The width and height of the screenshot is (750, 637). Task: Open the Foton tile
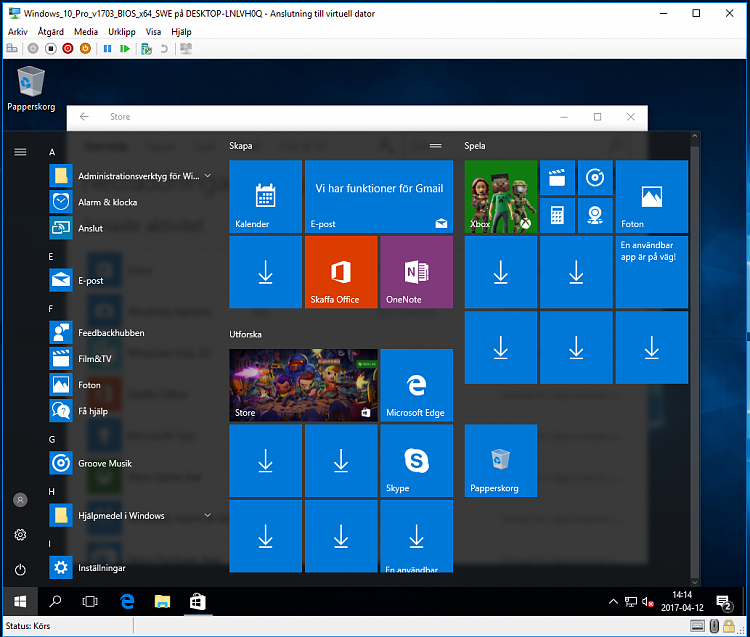(x=652, y=197)
